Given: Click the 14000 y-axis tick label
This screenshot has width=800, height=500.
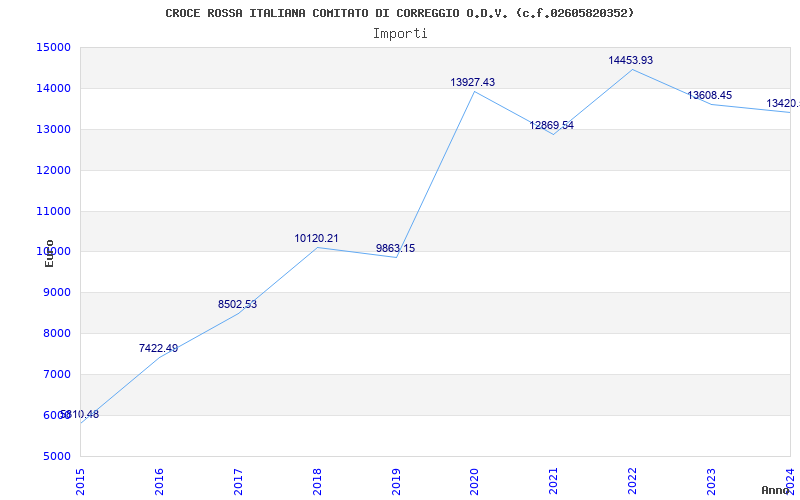Looking at the screenshot, I should (53, 88).
